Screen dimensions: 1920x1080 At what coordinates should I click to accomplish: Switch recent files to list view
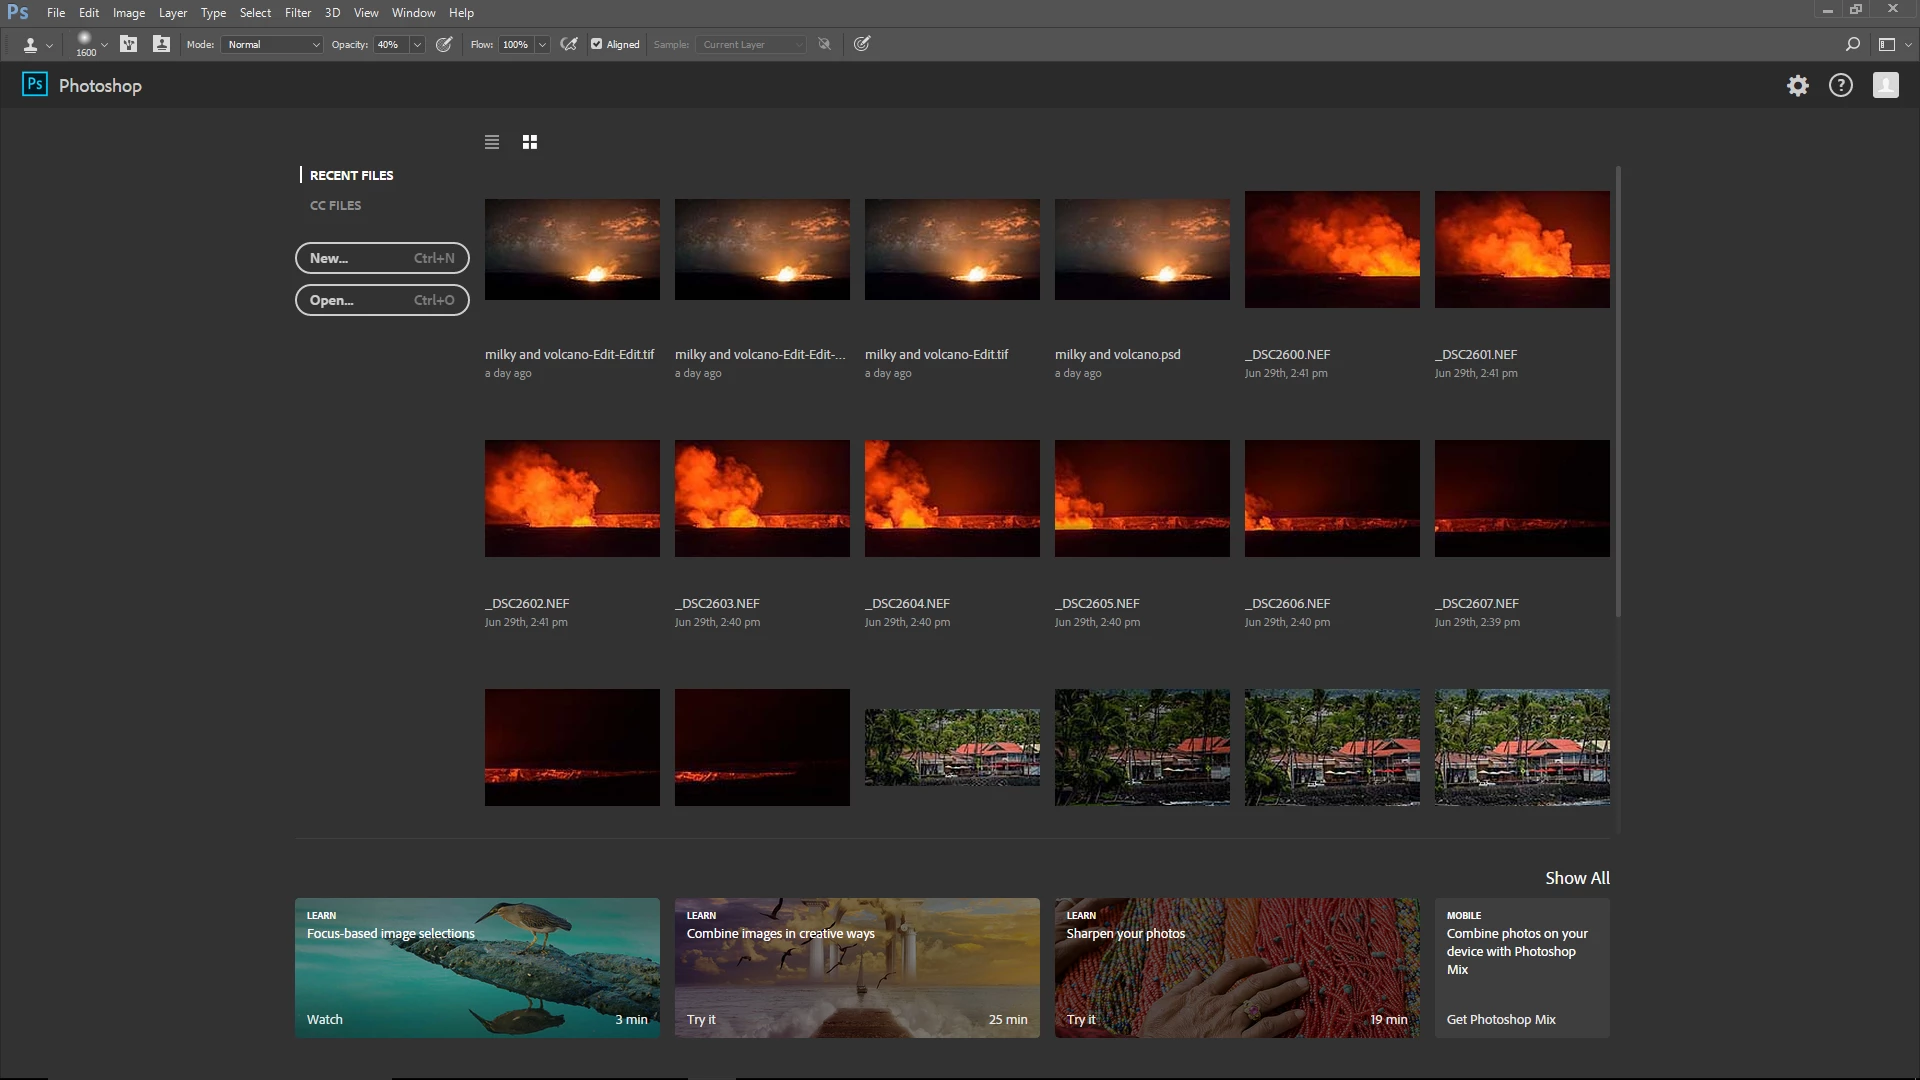(492, 142)
